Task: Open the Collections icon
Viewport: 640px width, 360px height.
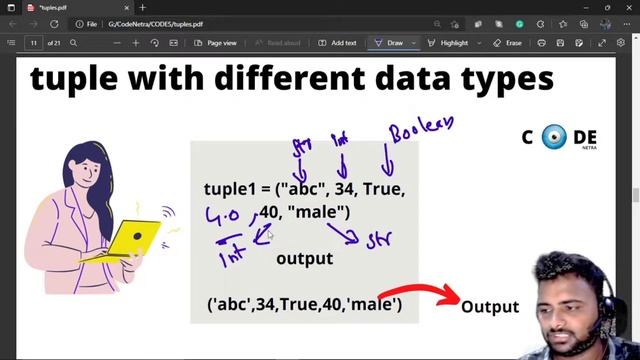Action: [584, 24]
